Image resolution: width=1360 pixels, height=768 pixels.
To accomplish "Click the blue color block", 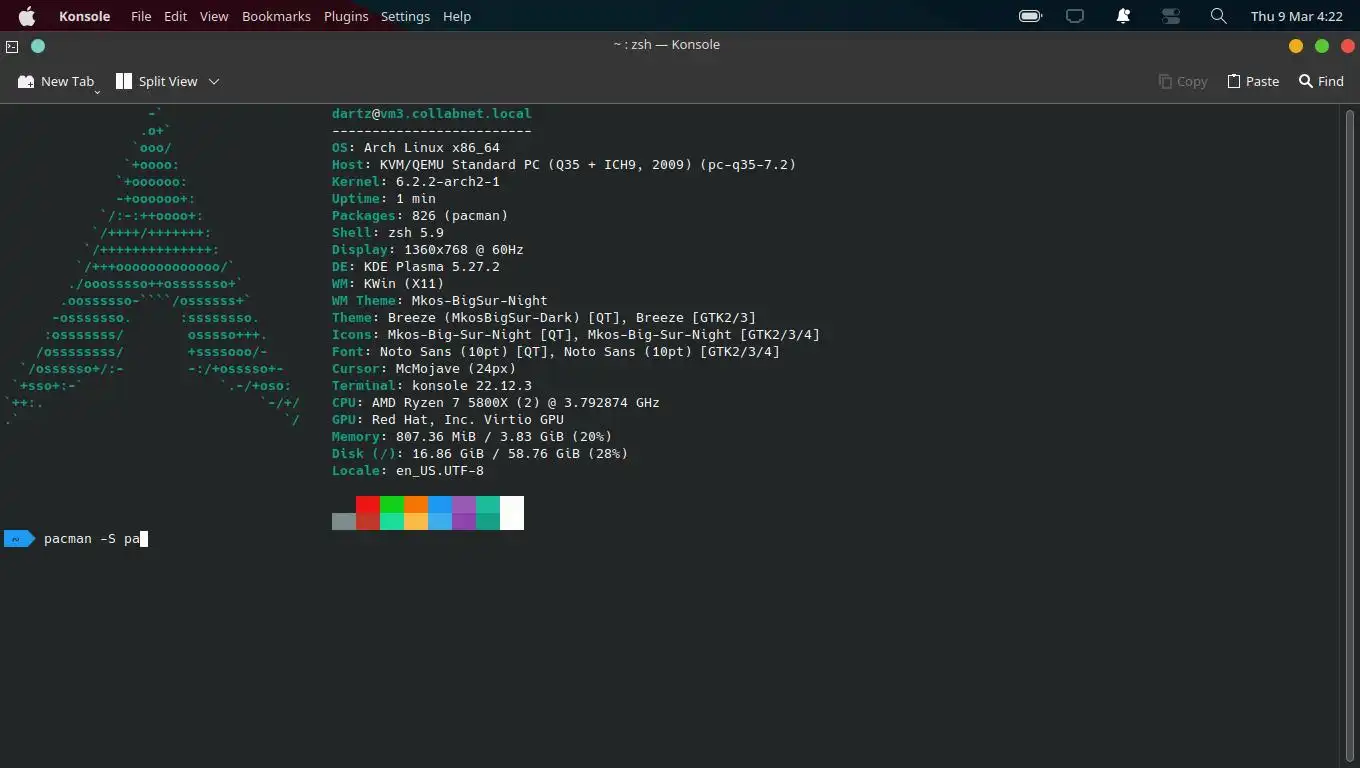I will (x=440, y=504).
